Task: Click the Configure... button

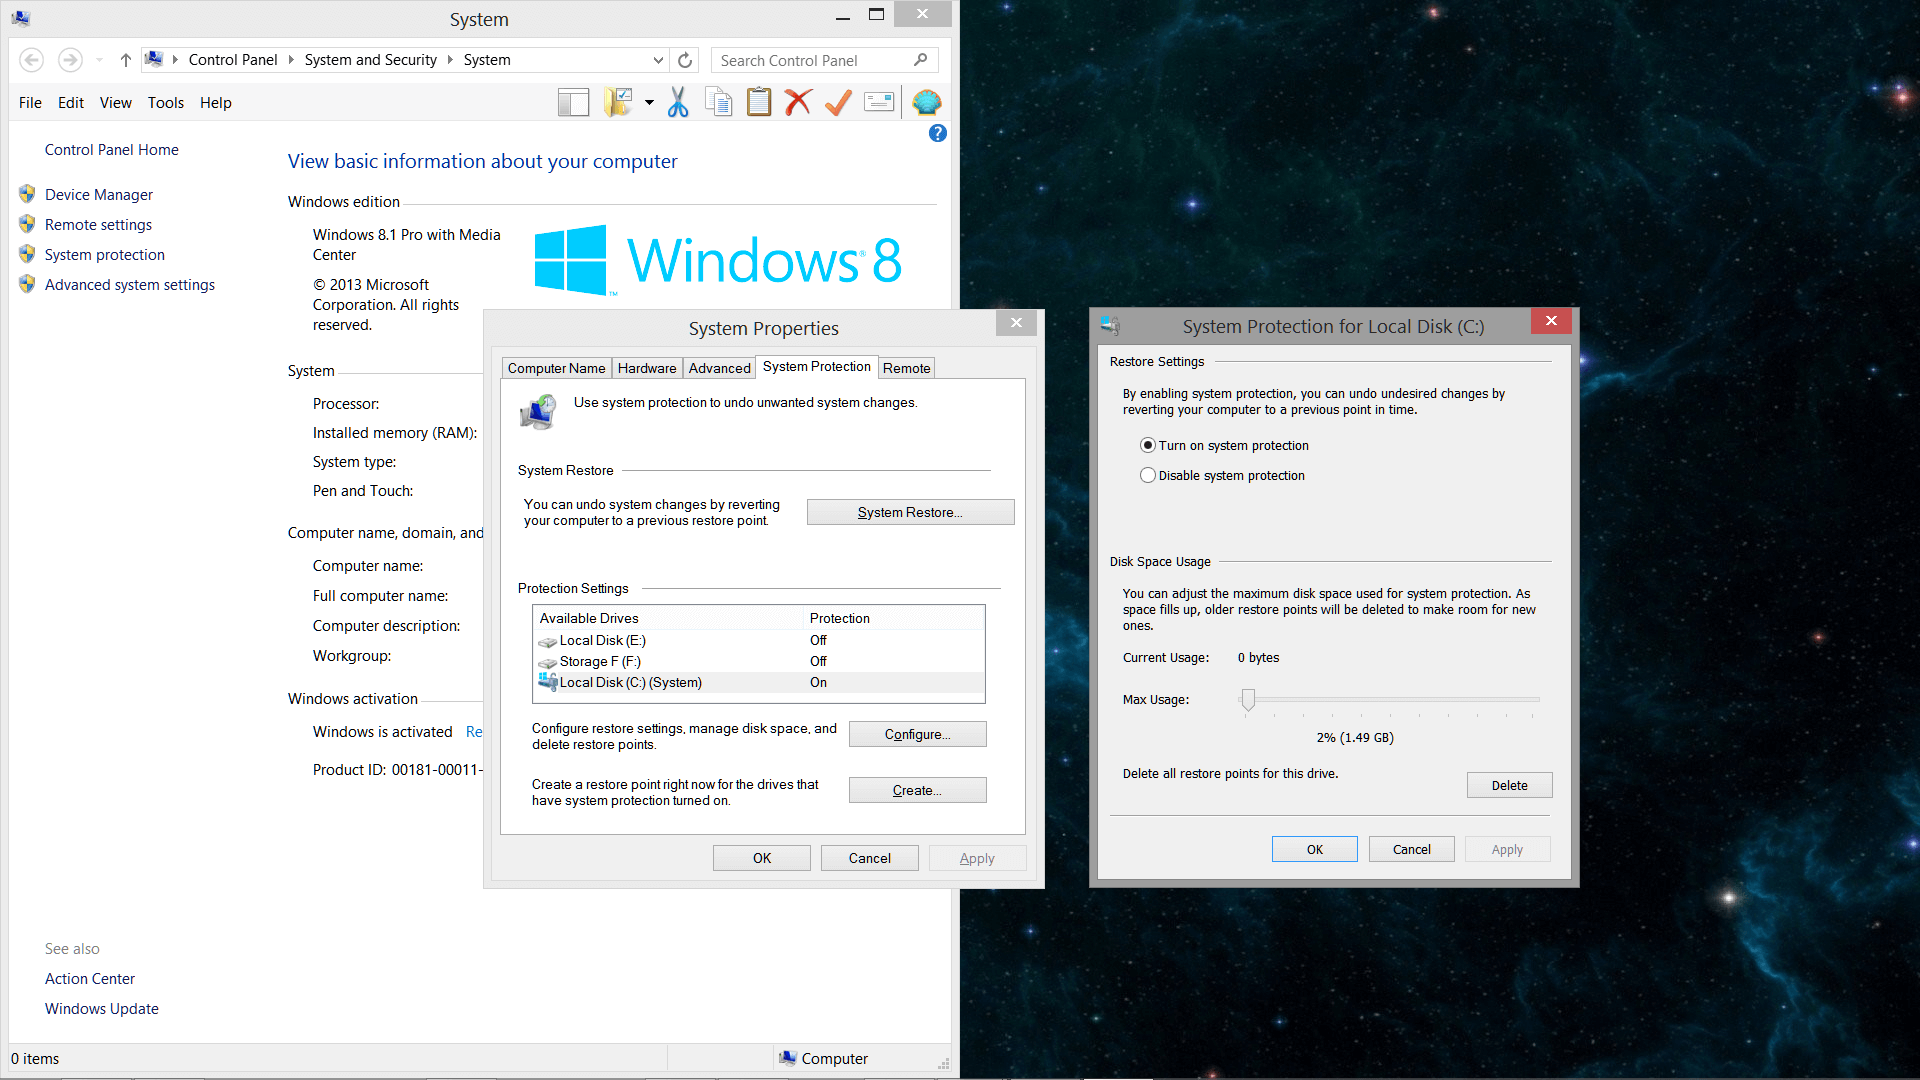Action: point(916,734)
